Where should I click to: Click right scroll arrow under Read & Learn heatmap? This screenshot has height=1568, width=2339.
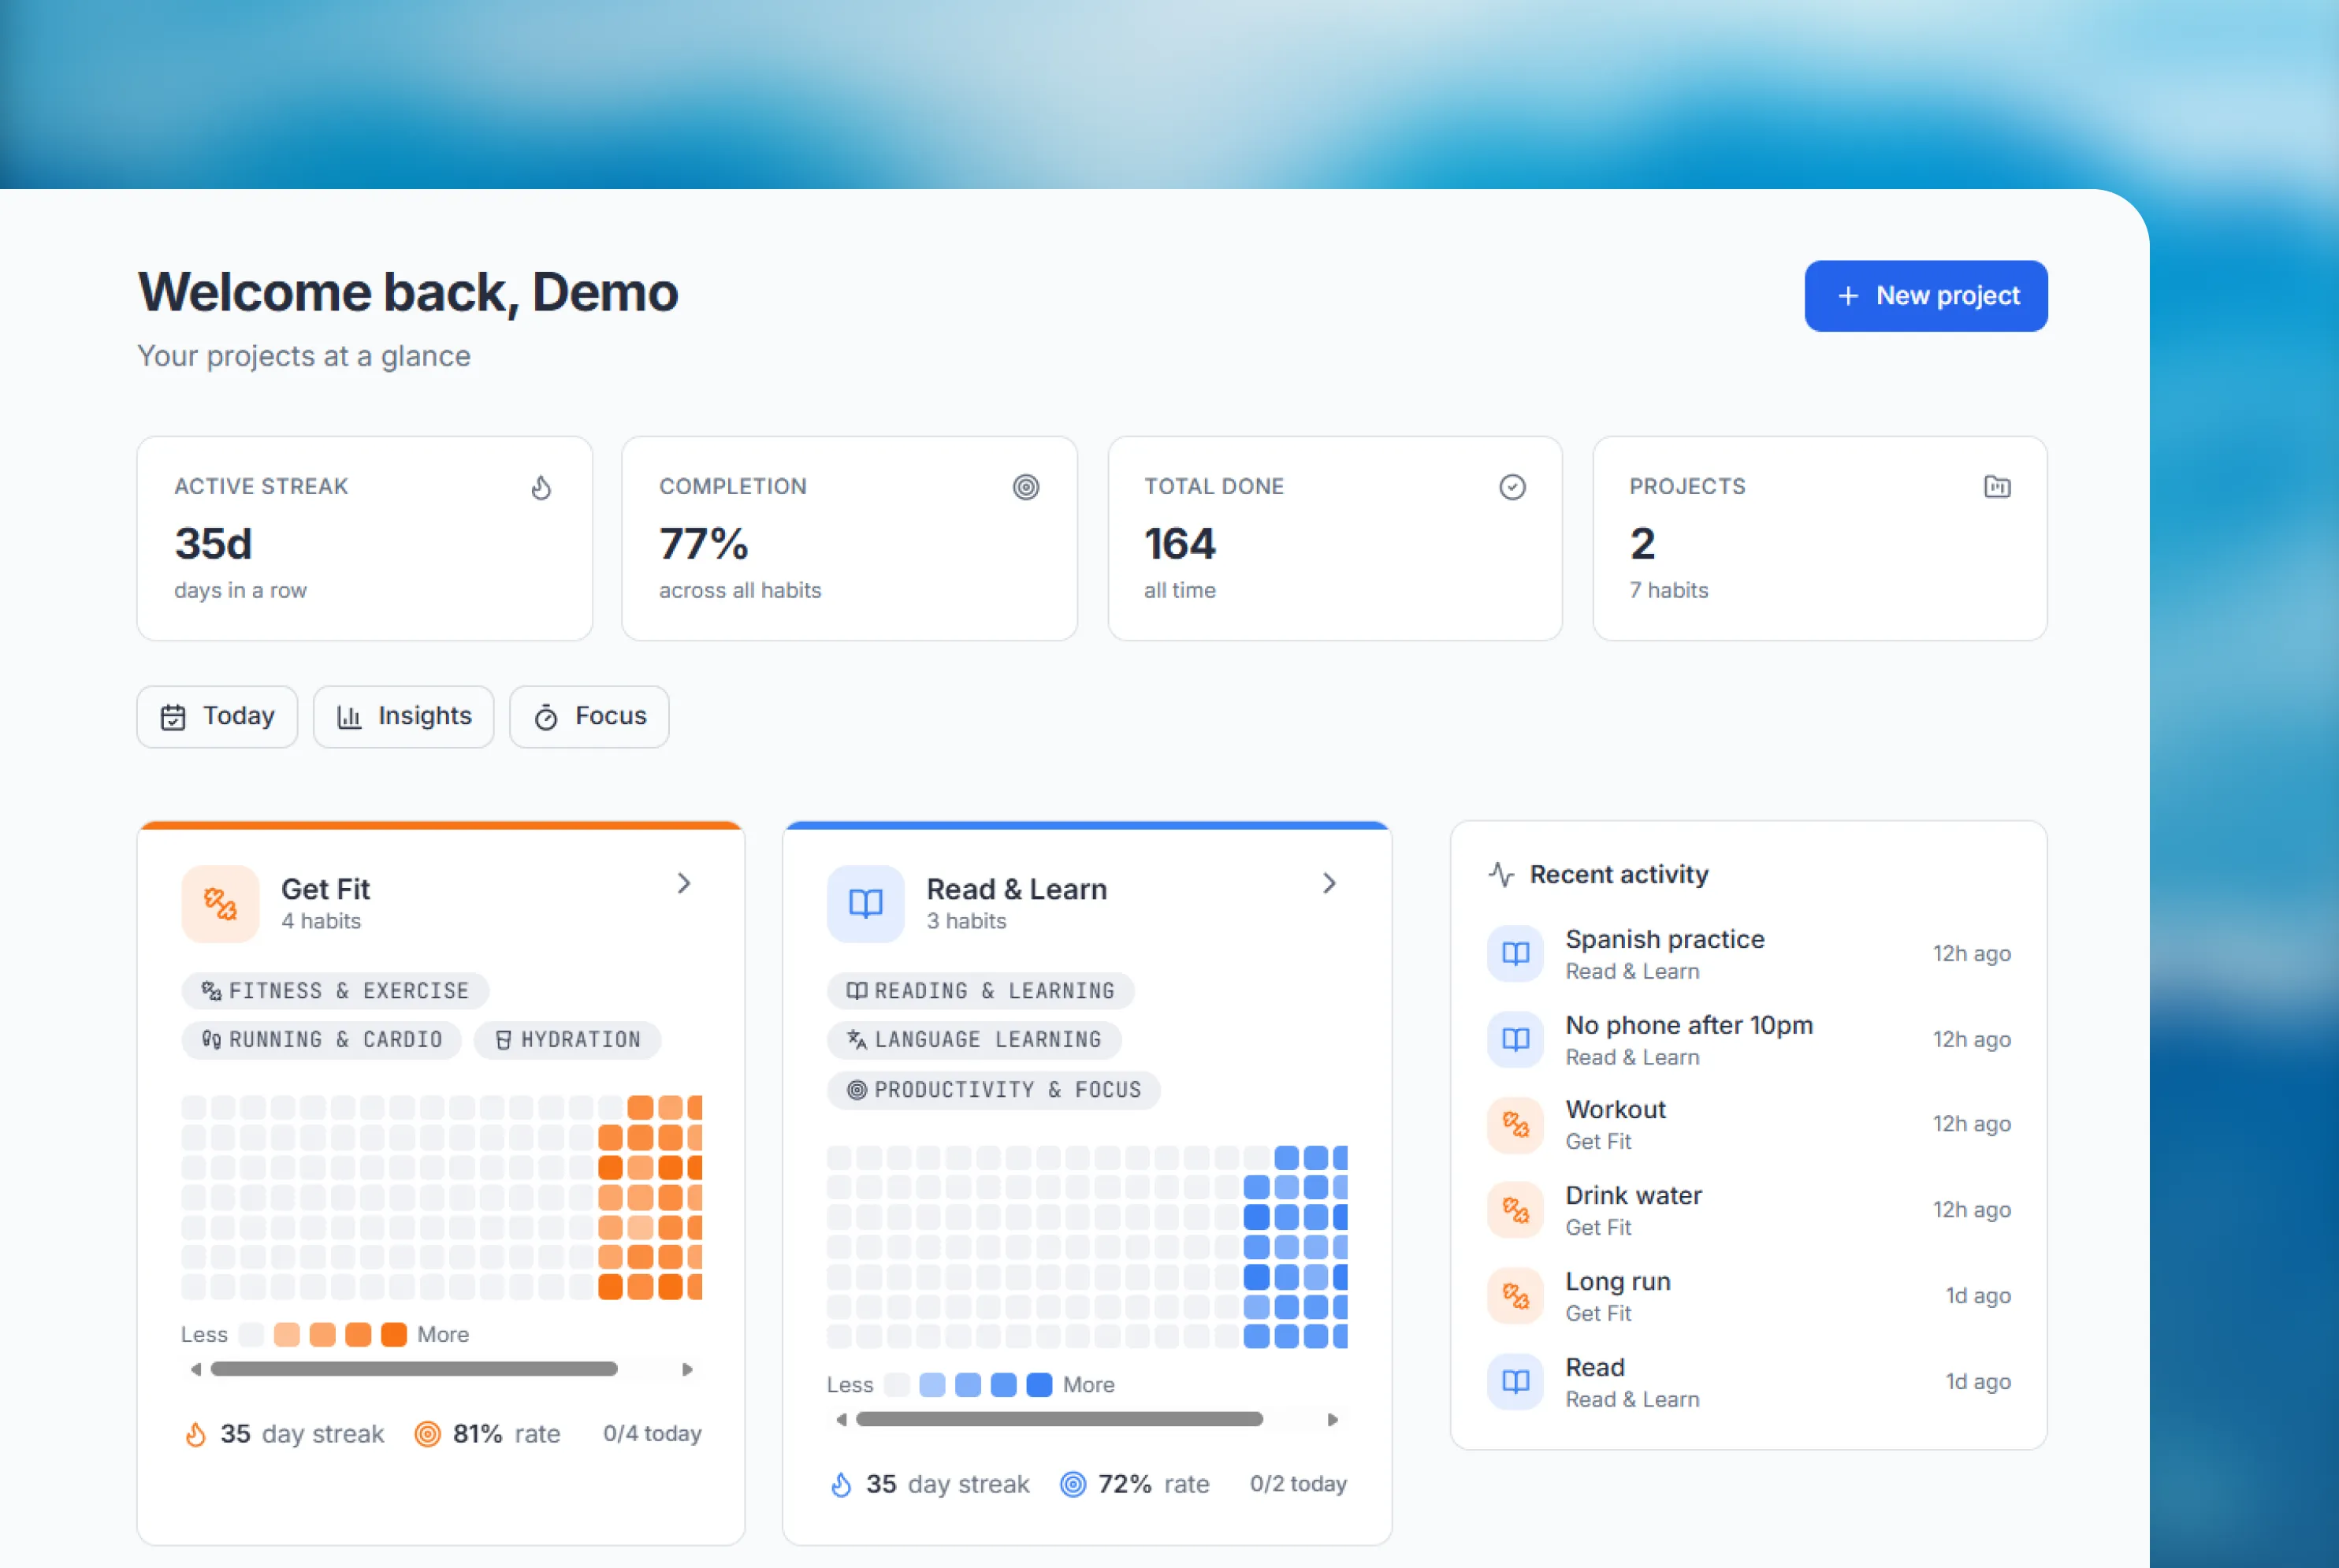click(1332, 1419)
